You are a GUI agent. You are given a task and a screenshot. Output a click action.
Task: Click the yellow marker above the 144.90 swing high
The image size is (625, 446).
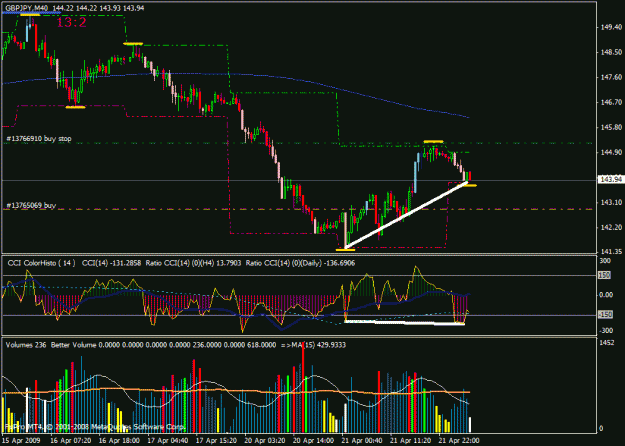pyautogui.click(x=433, y=141)
